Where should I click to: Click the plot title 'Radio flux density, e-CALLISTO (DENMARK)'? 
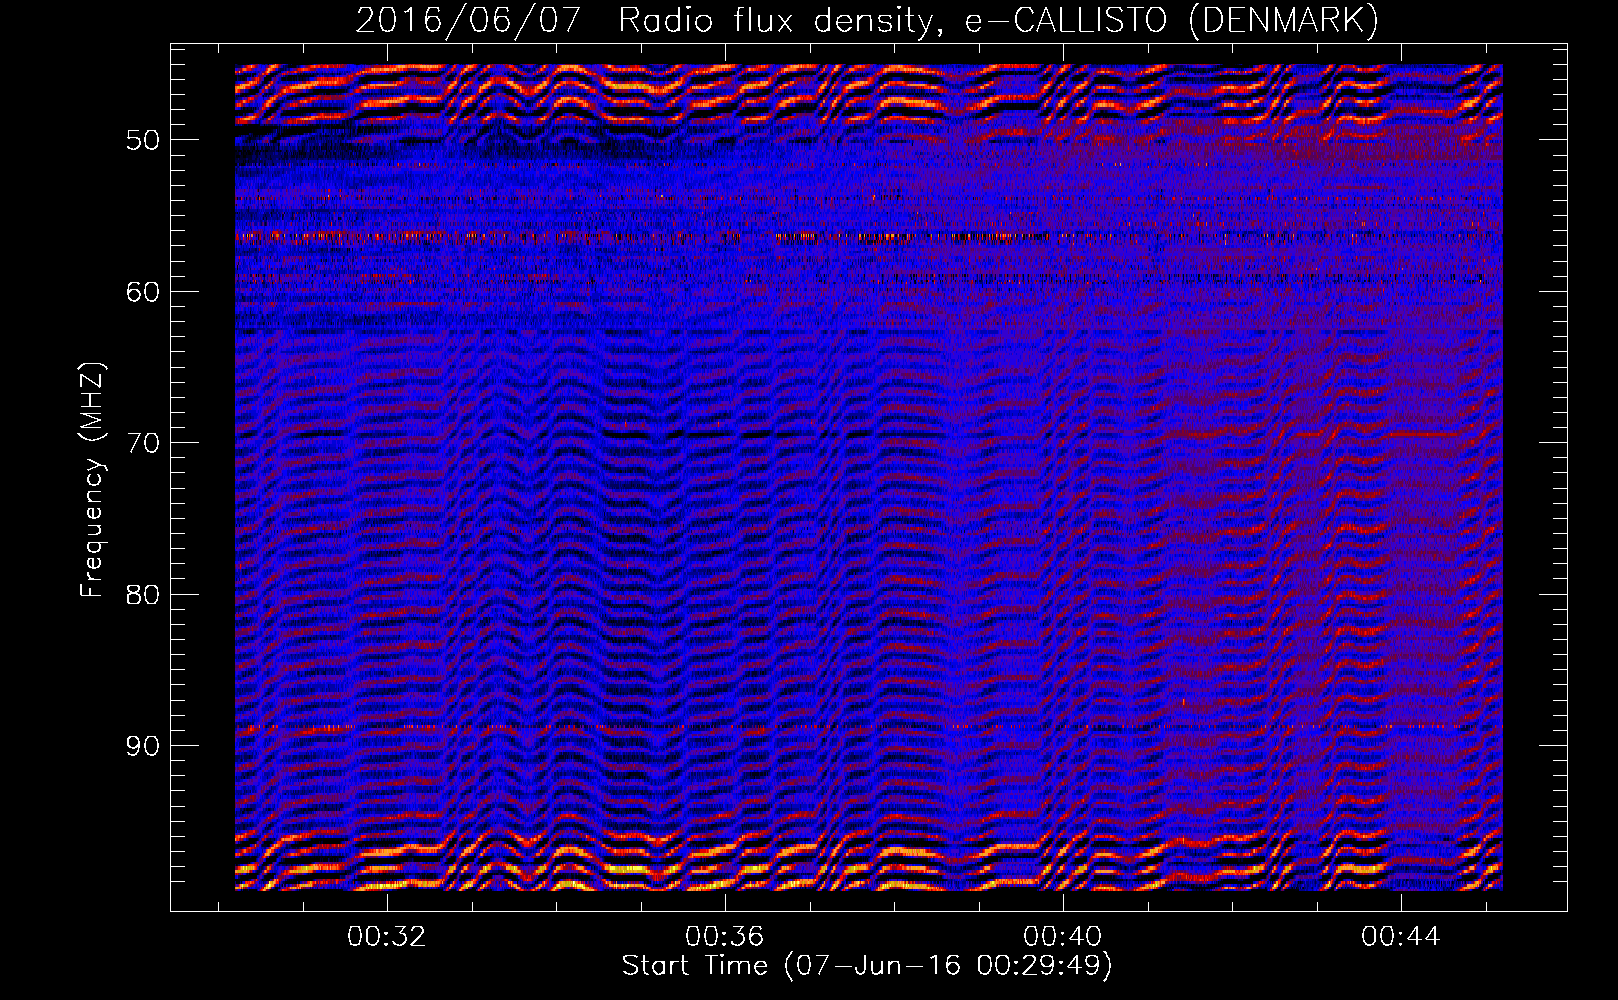998,21
